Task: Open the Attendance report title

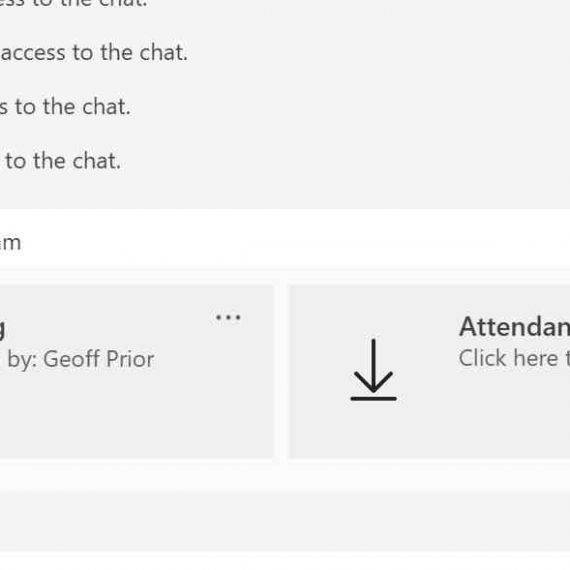Action: 514,326
